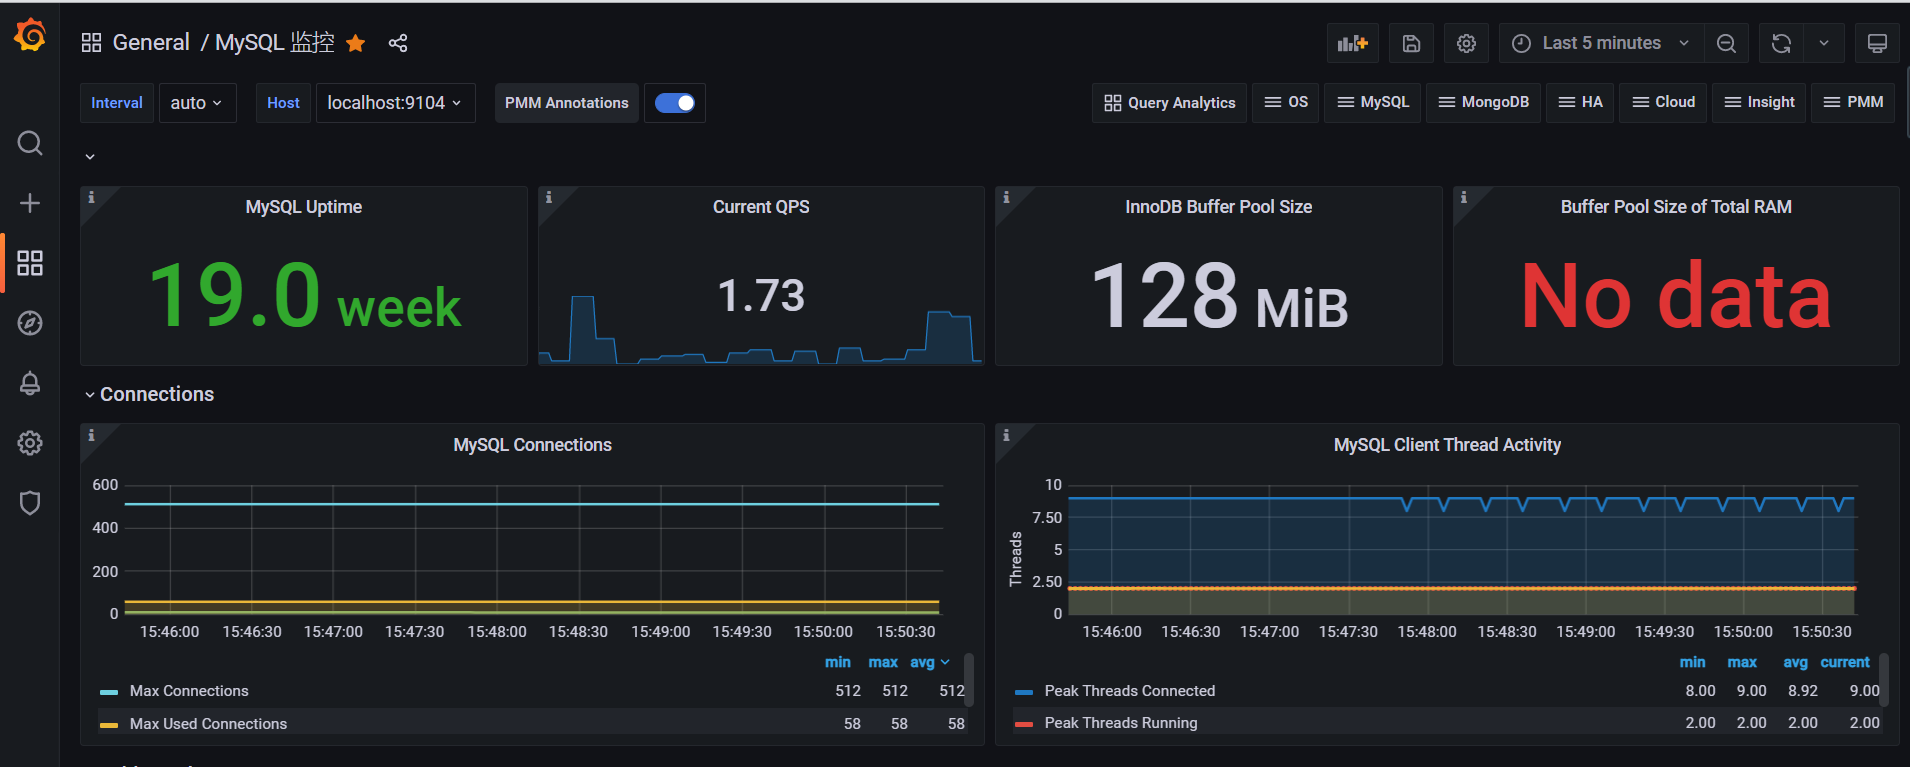The image size is (1910, 767).
Task: Toggle Max Connections series in legend
Action: tap(189, 691)
